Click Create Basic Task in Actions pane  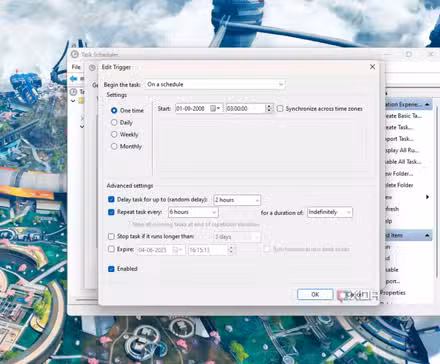[404, 116]
